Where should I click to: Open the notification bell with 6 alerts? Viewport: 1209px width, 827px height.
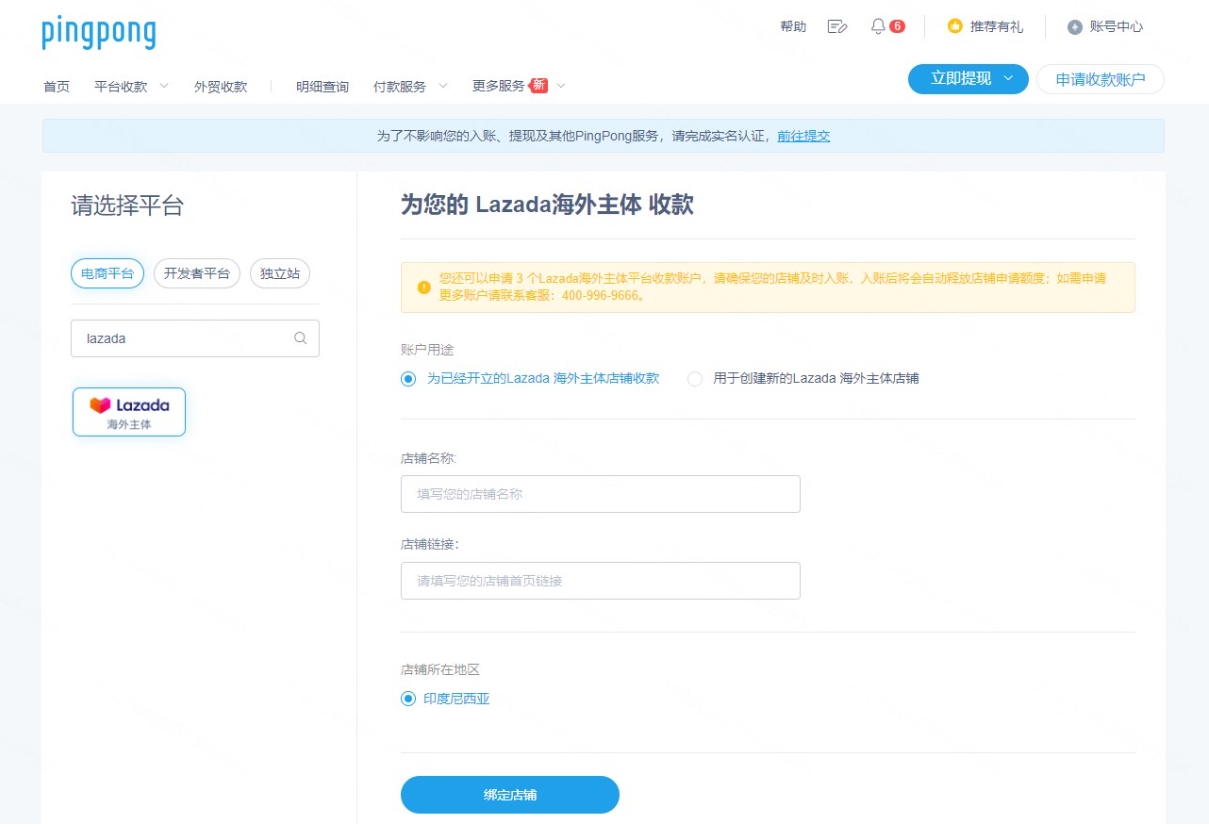(x=876, y=27)
